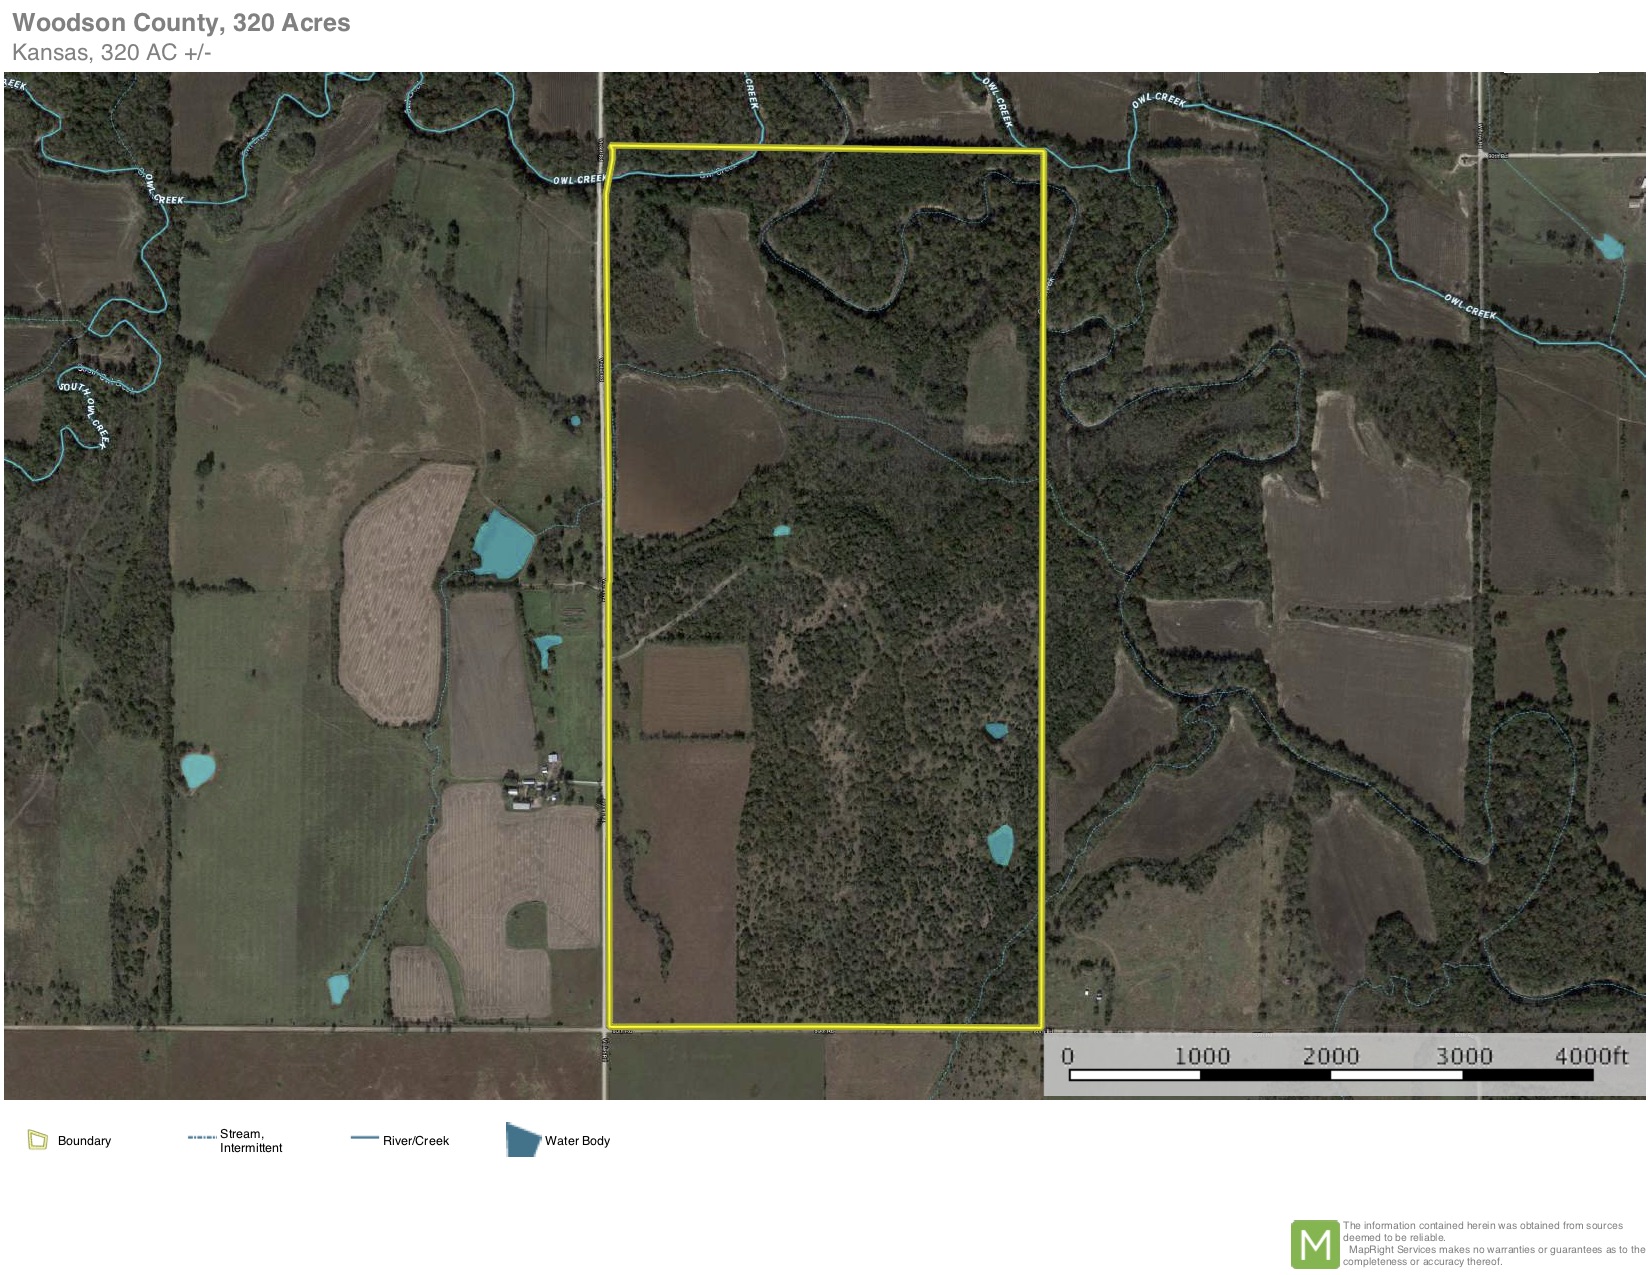Click the Woodson County, 320 Acres title

coord(181,23)
